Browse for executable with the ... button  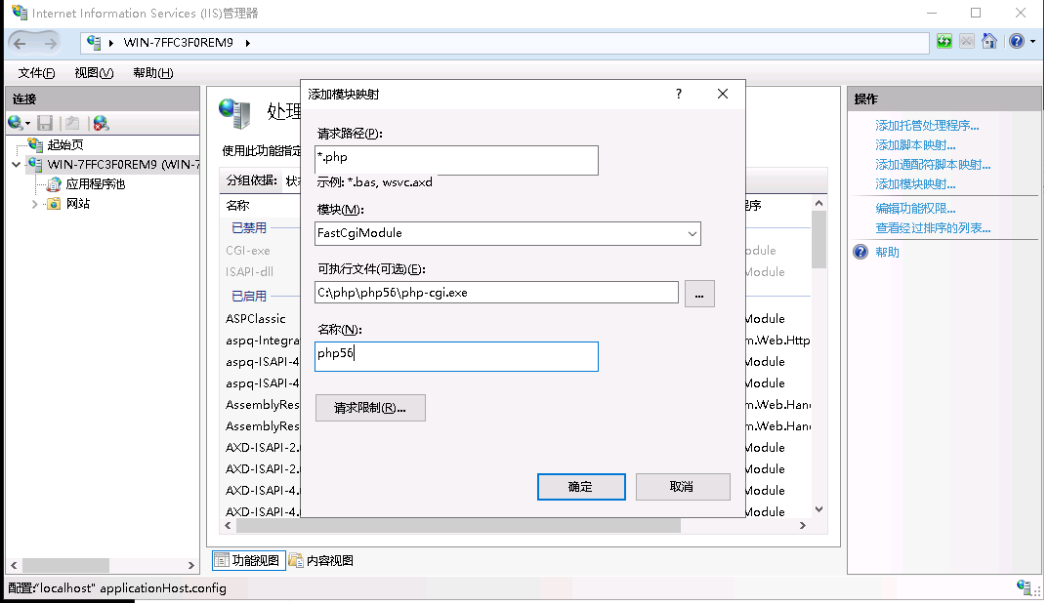699,293
